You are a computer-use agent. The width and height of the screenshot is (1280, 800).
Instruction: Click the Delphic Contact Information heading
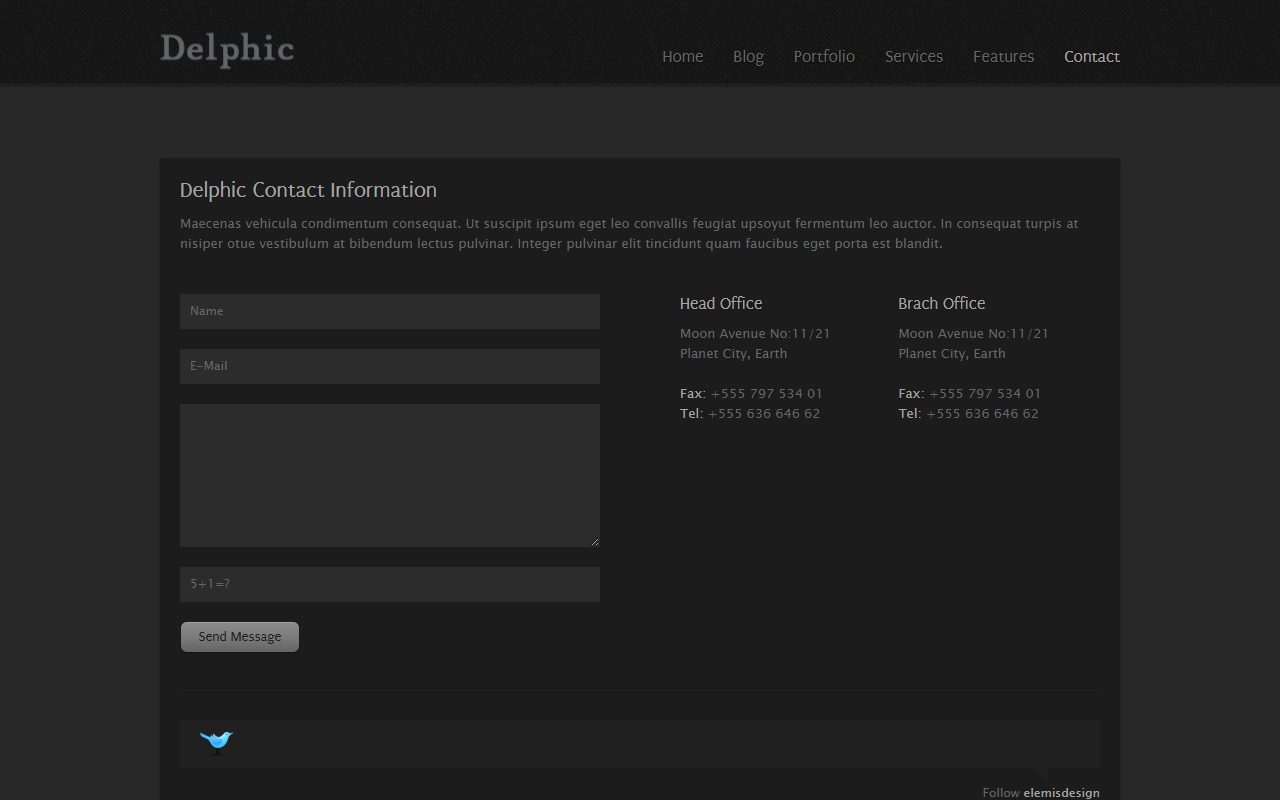click(x=308, y=190)
